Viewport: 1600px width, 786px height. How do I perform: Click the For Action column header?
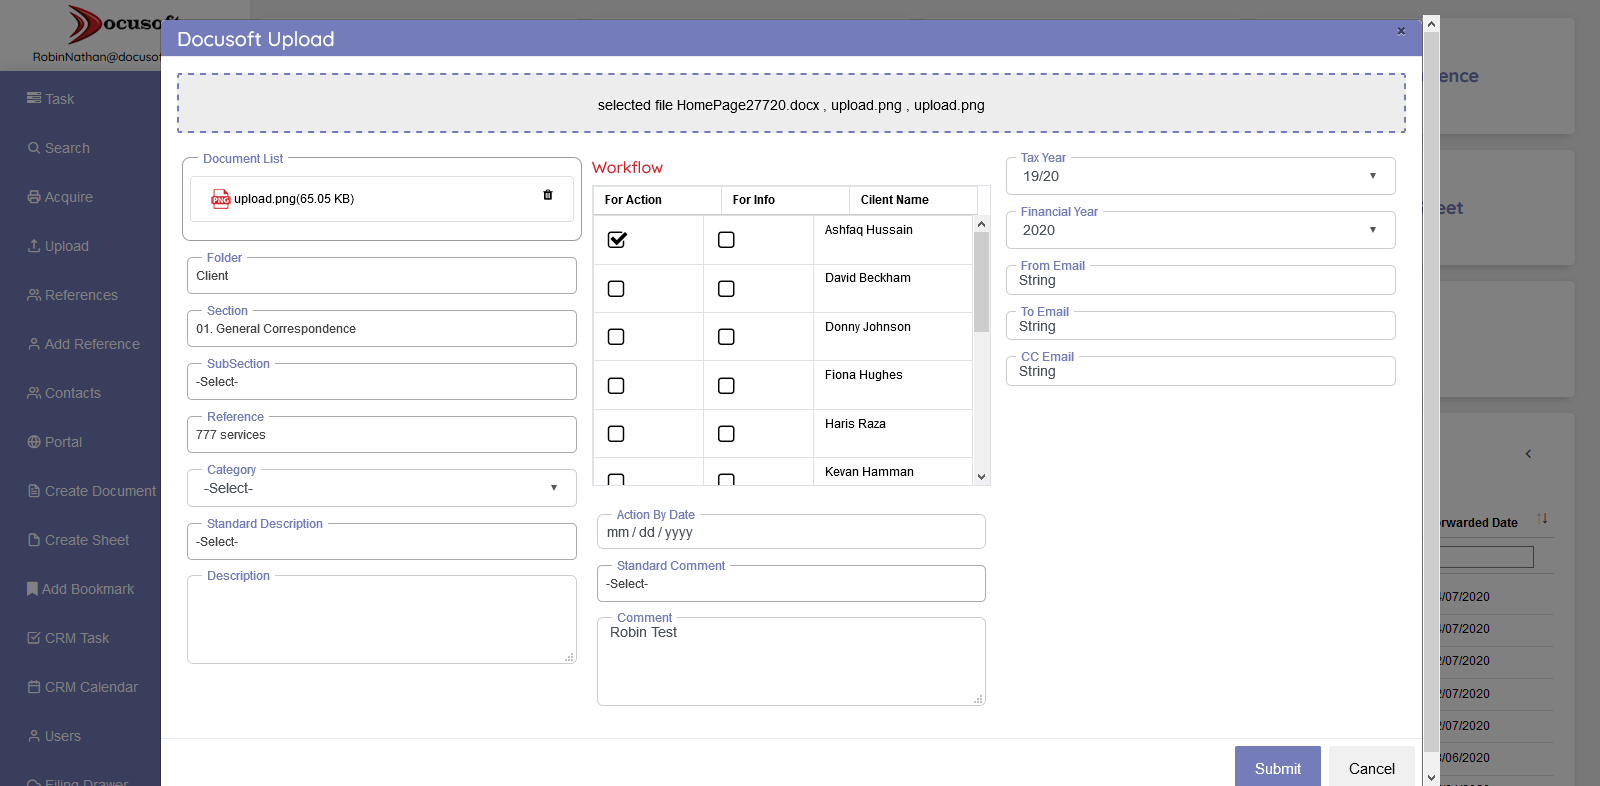[x=657, y=200]
